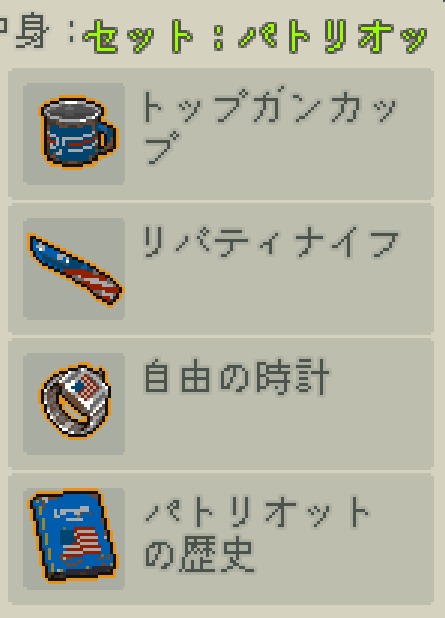
Task: Select the パトリオット item name text
Action: click(258, 512)
